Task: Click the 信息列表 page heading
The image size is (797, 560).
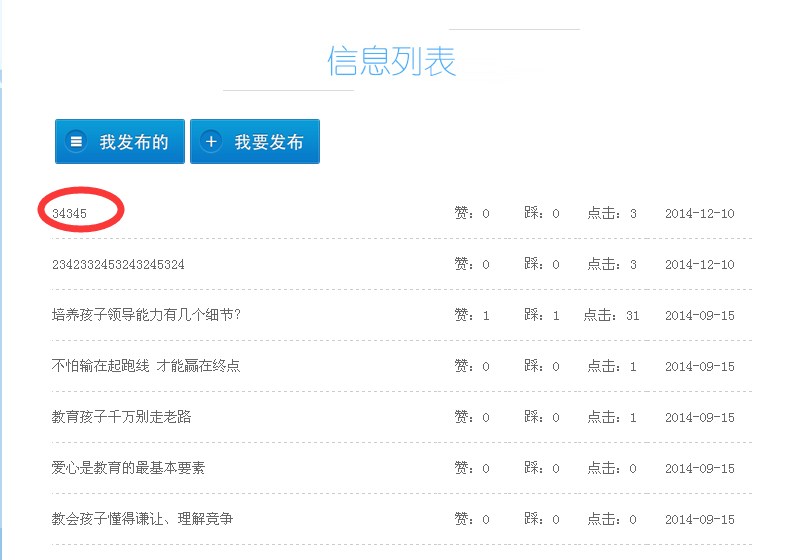Action: pos(391,61)
